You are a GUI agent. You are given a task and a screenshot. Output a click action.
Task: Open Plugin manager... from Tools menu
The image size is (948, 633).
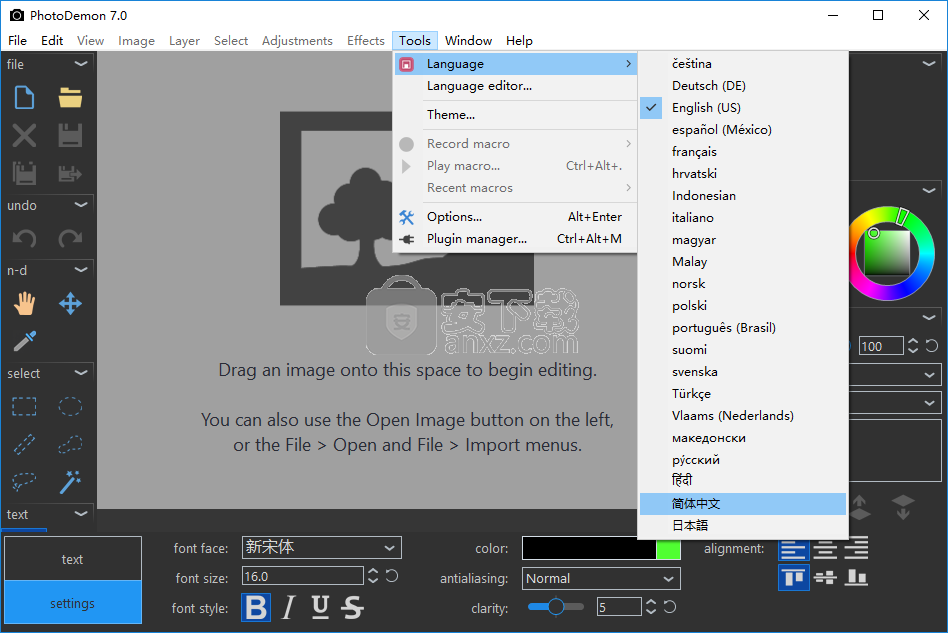[x=515, y=239]
